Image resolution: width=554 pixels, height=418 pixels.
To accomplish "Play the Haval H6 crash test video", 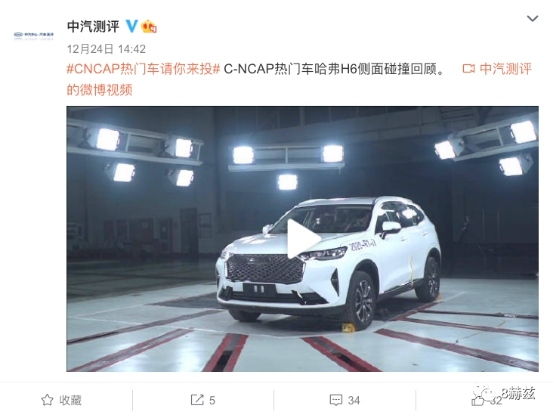I will point(303,239).
